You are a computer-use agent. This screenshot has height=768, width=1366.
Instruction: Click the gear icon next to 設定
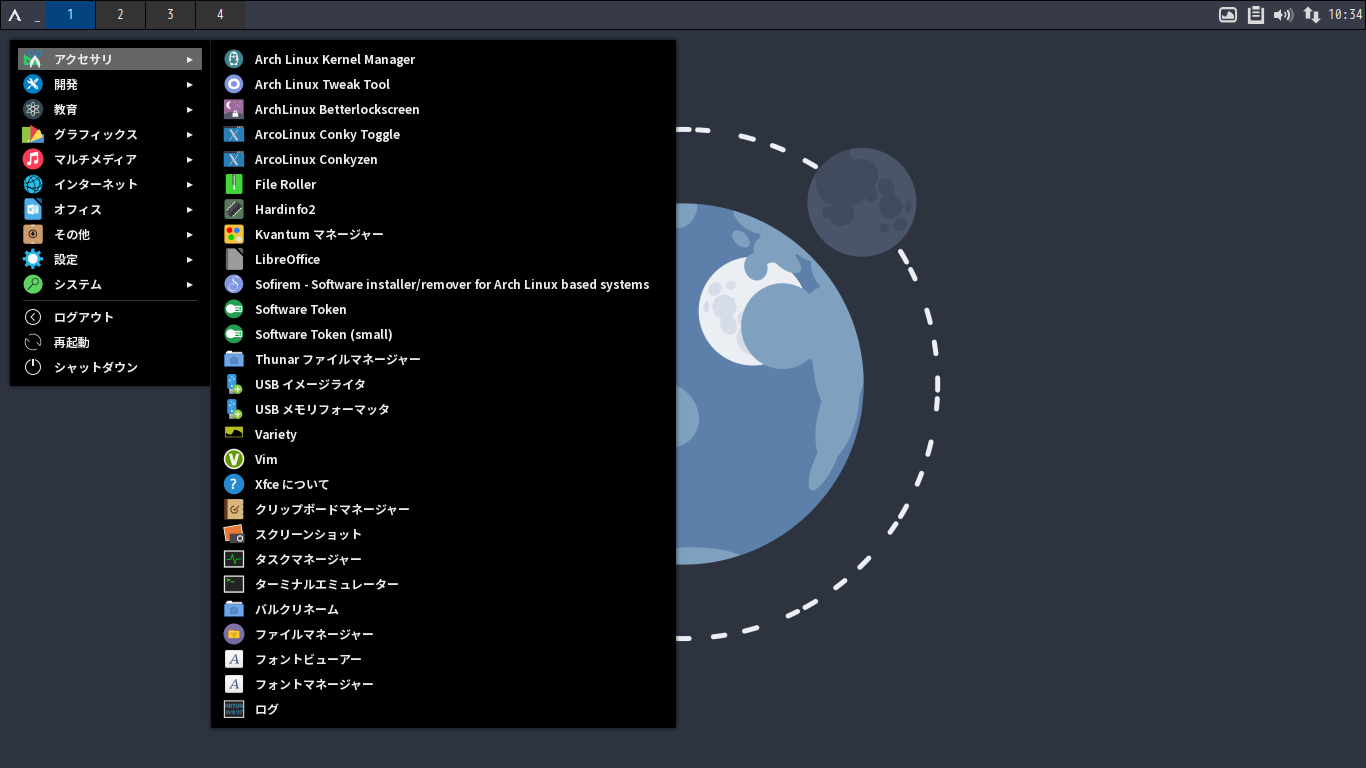33,260
